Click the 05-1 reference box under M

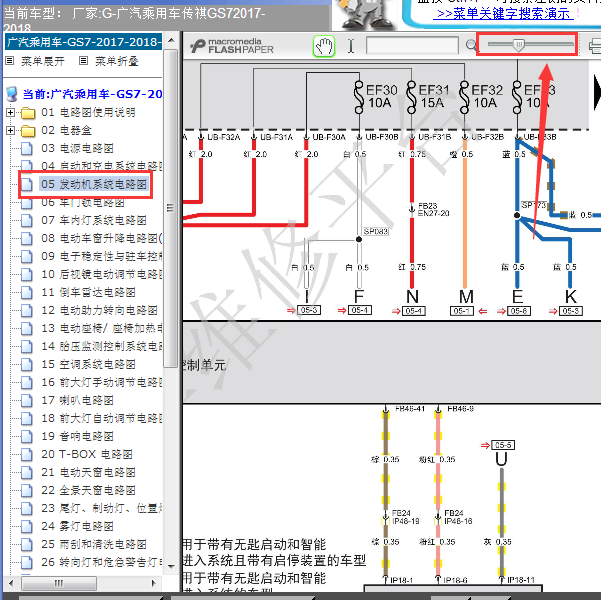click(461, 311)
